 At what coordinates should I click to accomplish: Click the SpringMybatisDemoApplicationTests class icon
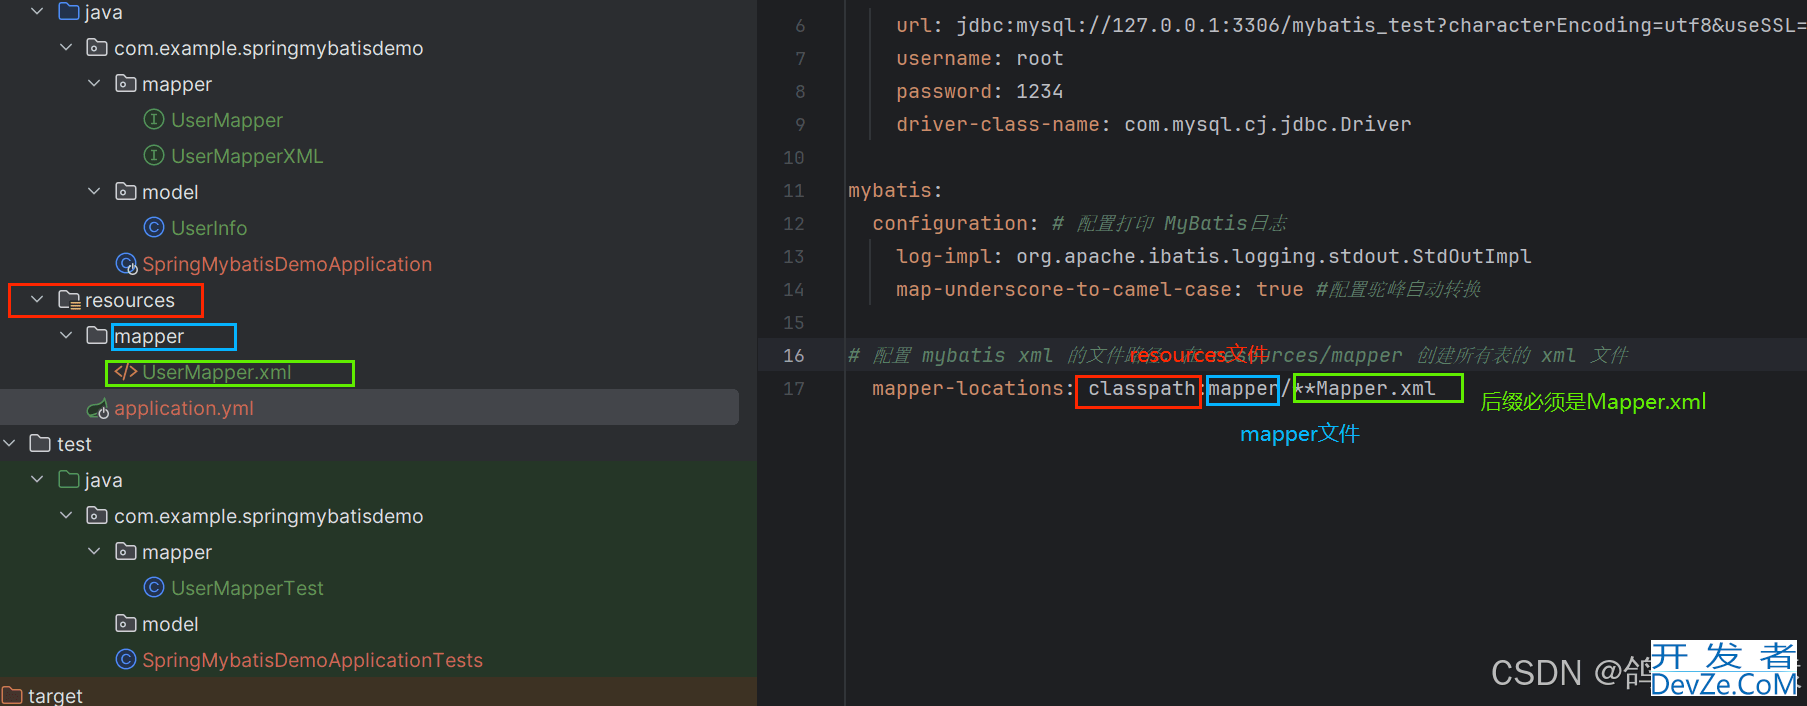pos(126,660)
